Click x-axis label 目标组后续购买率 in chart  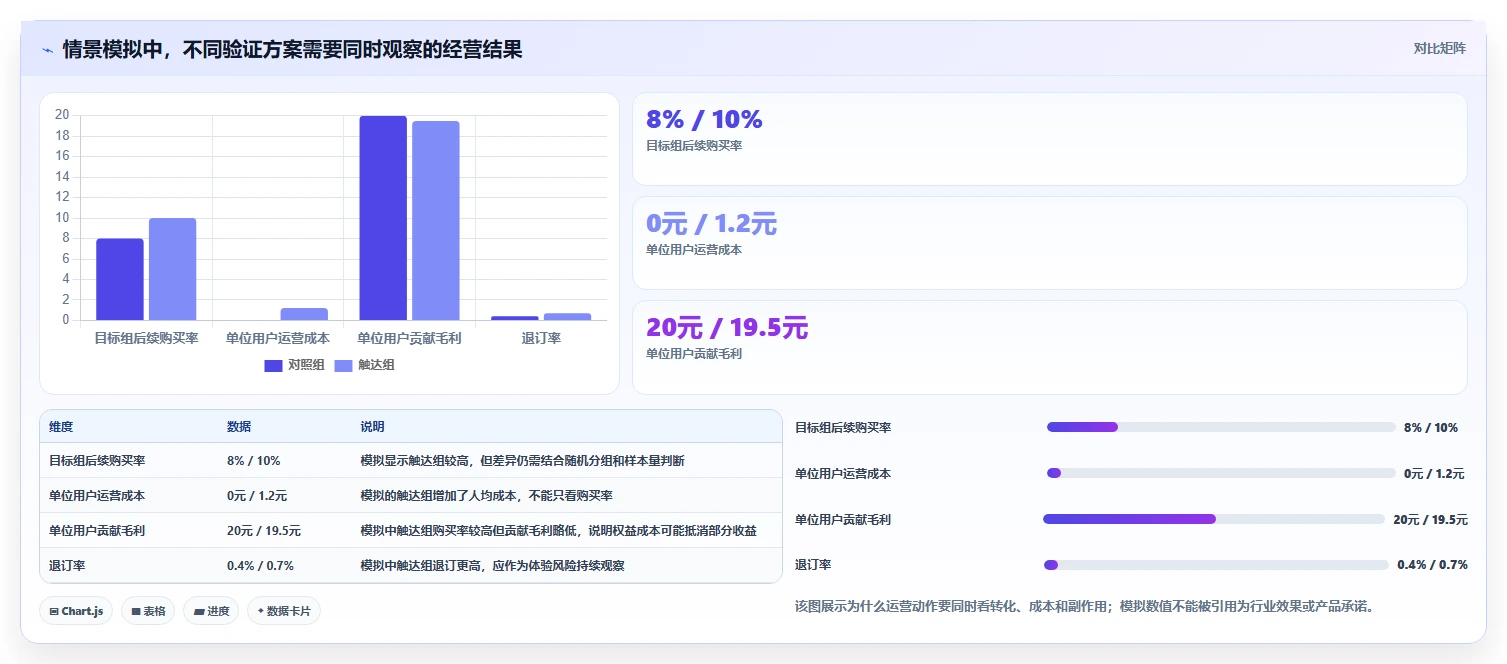point(147,338)
